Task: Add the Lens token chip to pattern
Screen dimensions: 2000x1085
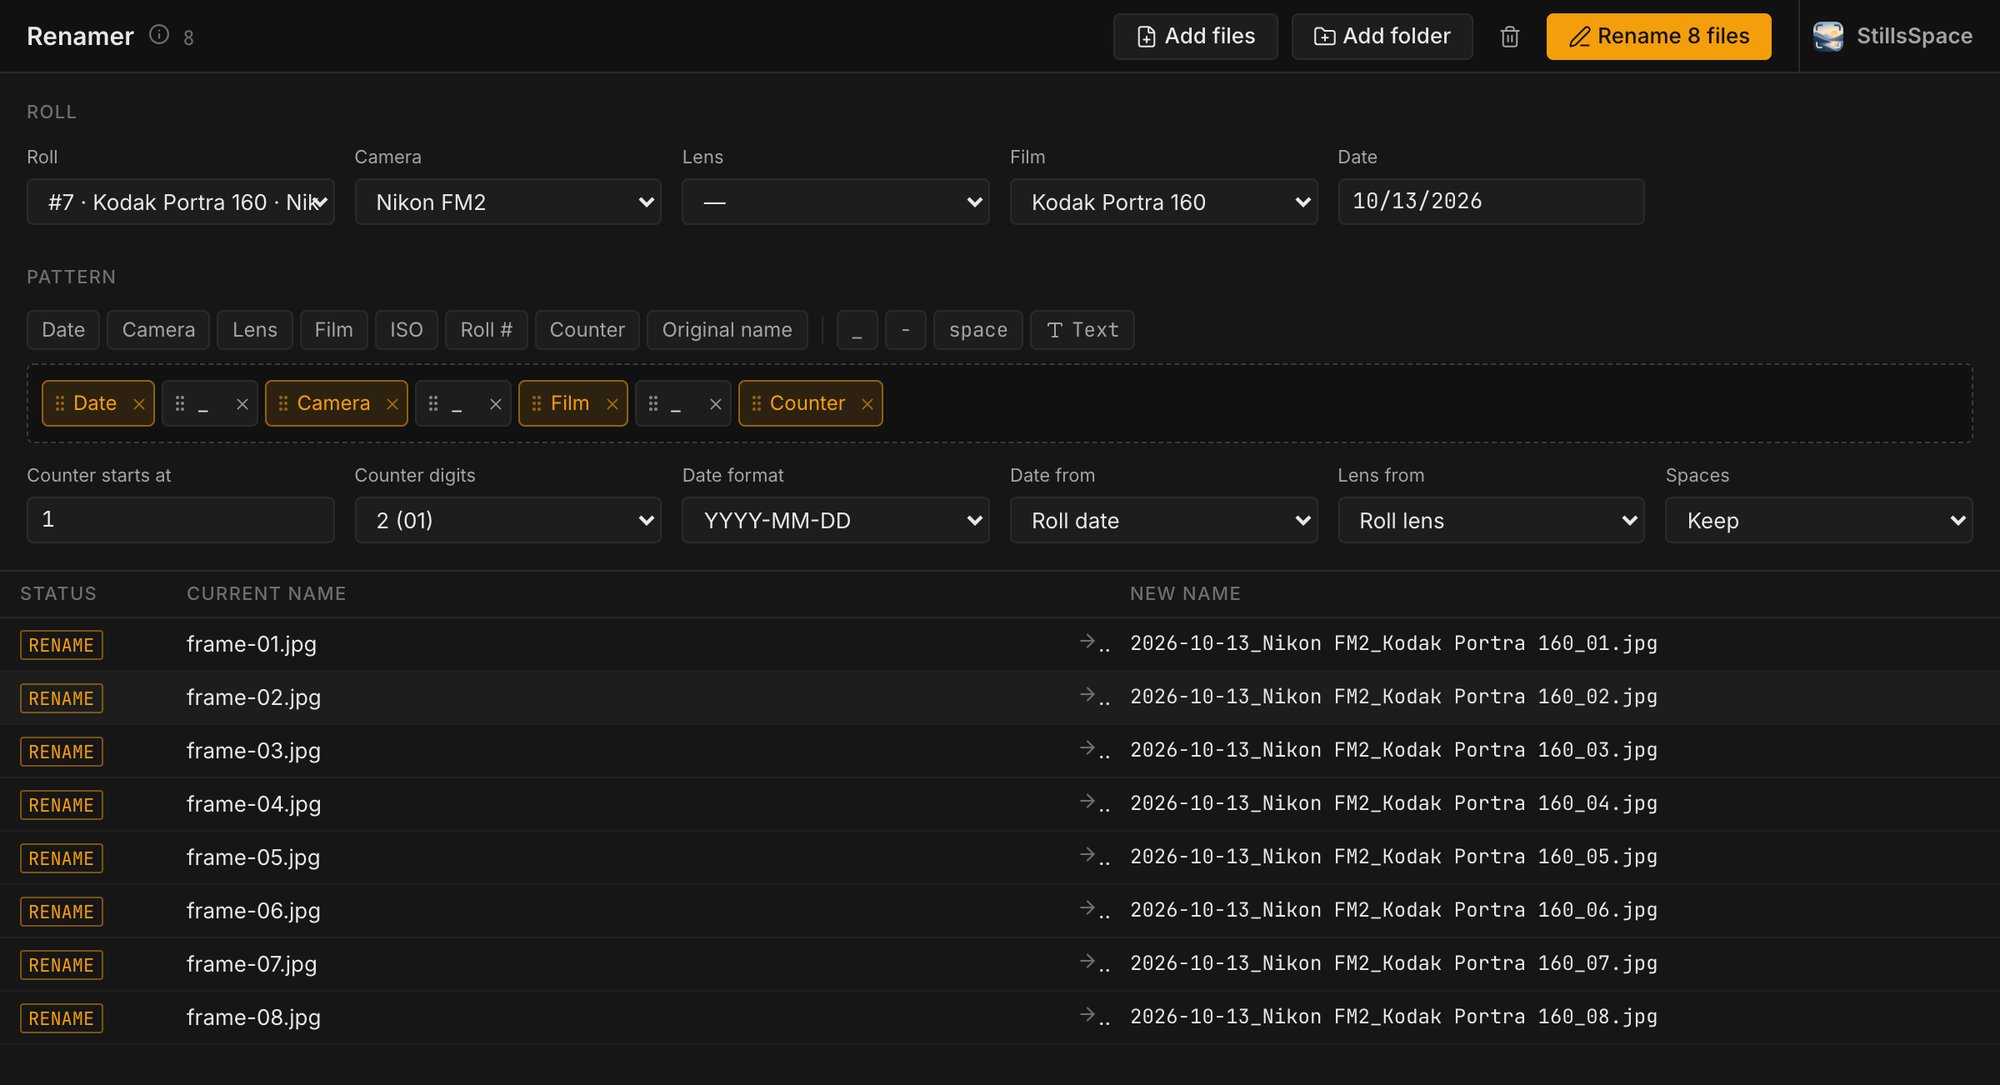Action: click(x=255, y=330)
